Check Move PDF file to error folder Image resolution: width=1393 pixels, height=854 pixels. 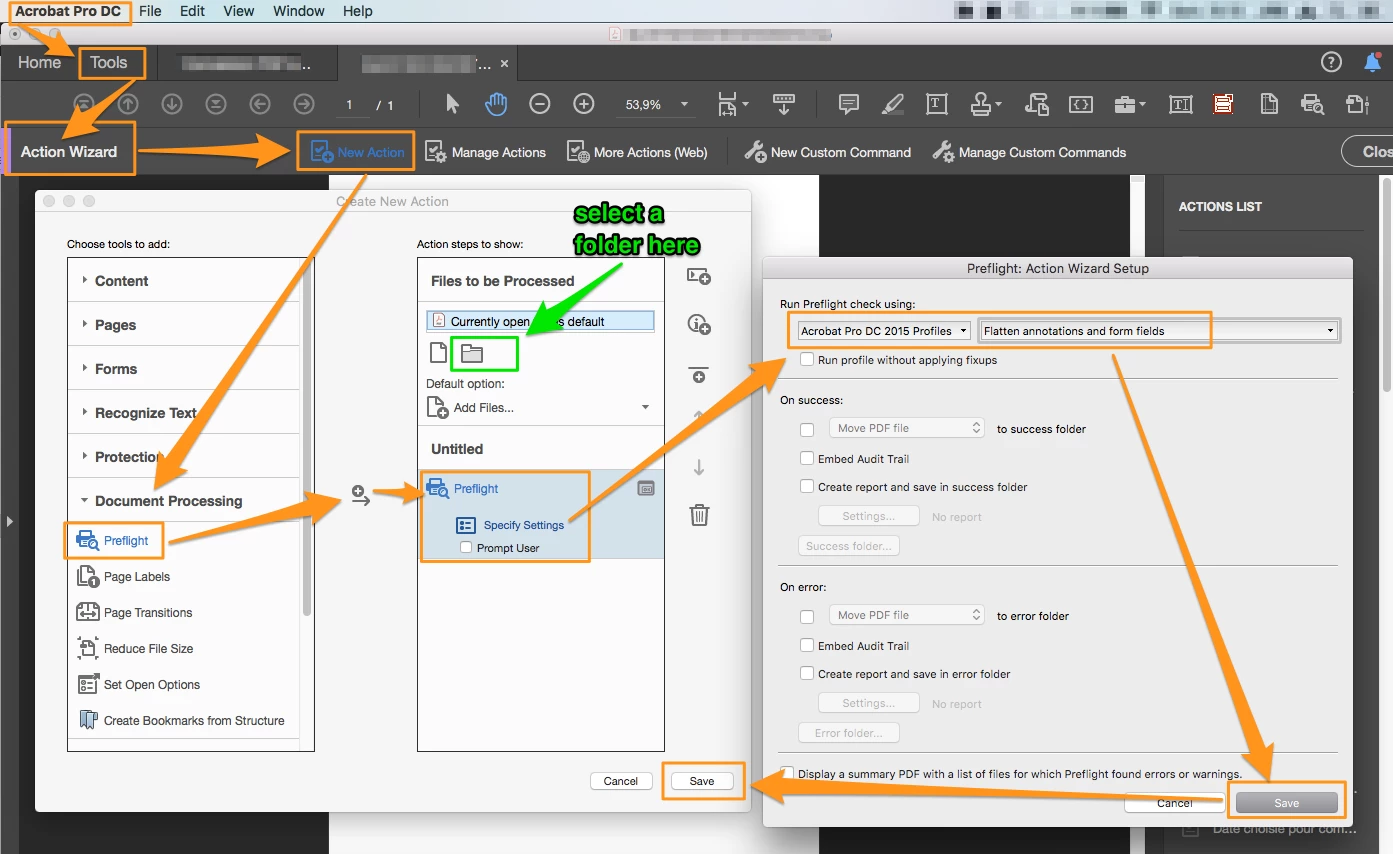click(x=807, y=616)
